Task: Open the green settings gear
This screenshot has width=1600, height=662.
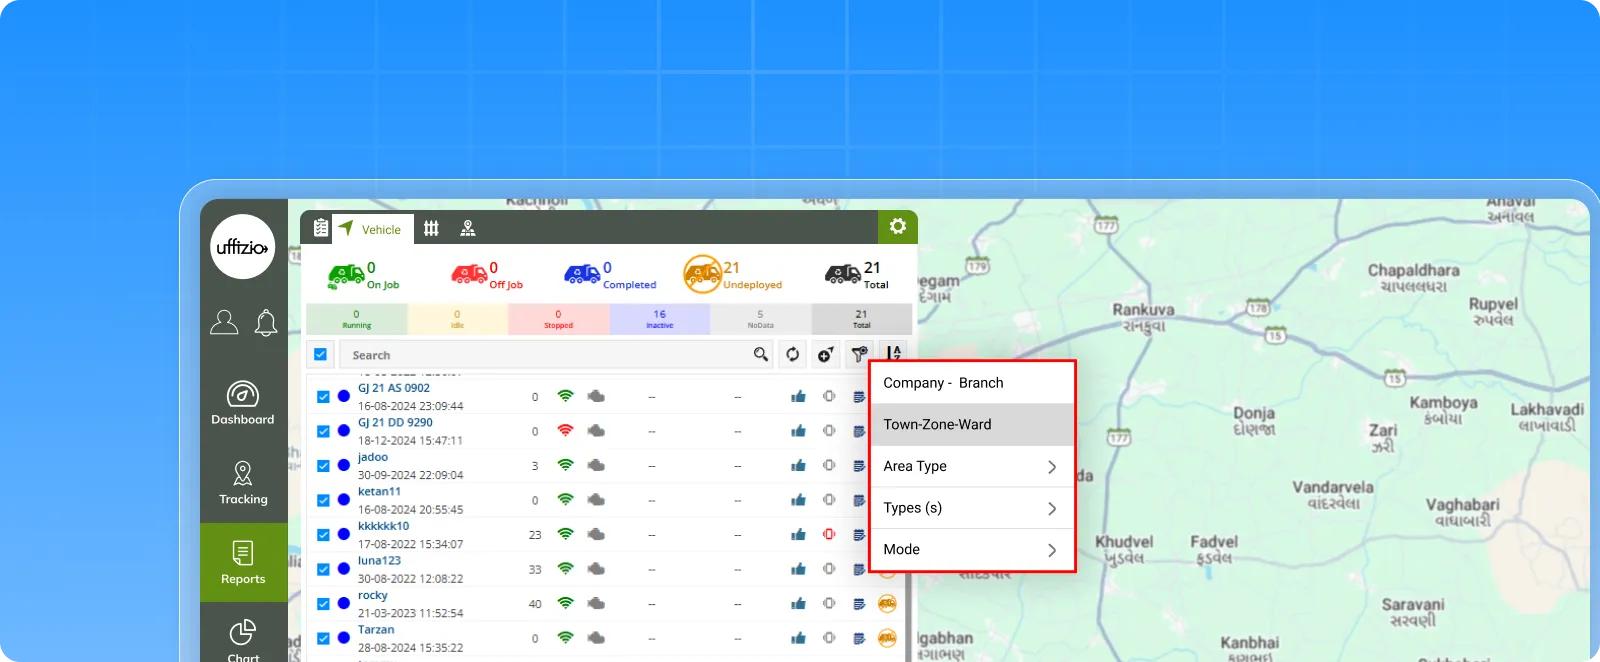Action: point(897,227)
